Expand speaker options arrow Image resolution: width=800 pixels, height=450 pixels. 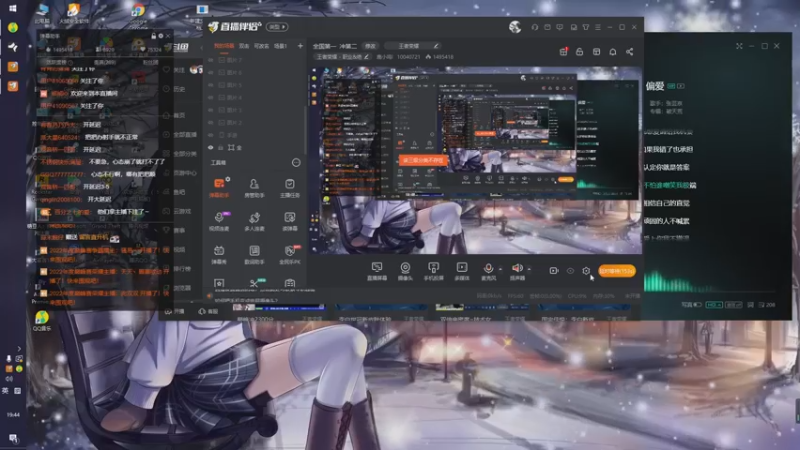(x=529, y=269)
